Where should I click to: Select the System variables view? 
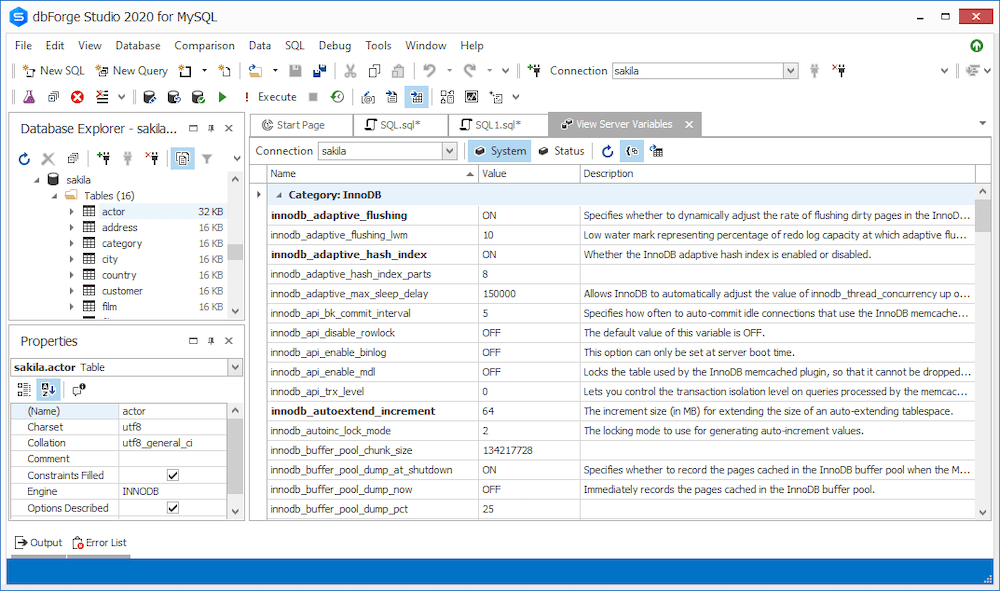(x=500, y=150)
